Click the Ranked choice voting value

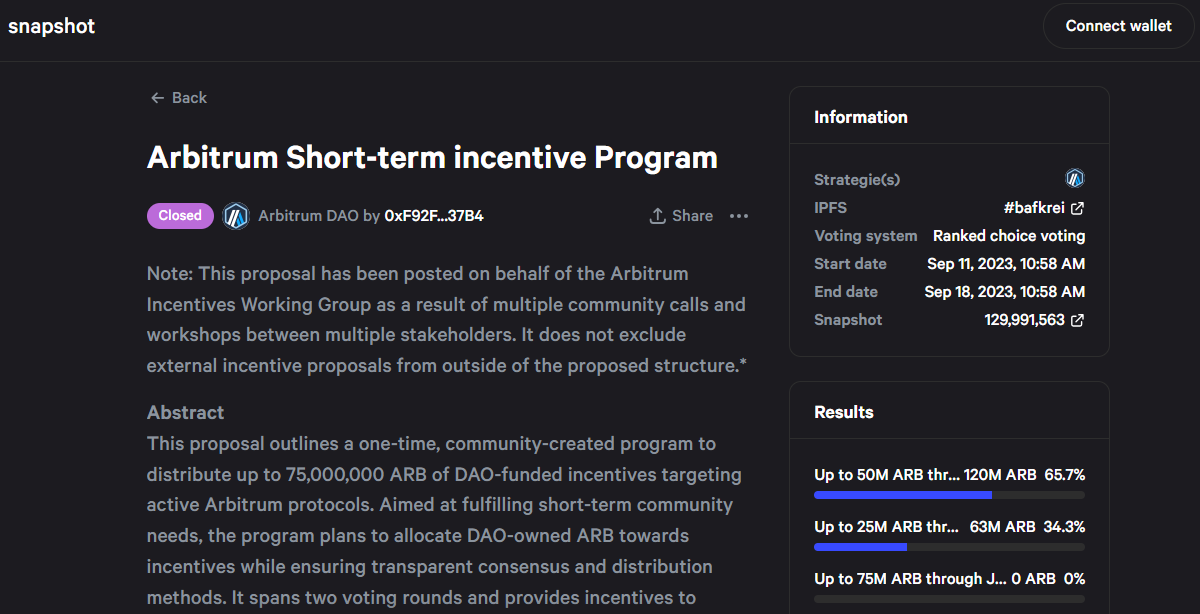[x=1008, y=236]
